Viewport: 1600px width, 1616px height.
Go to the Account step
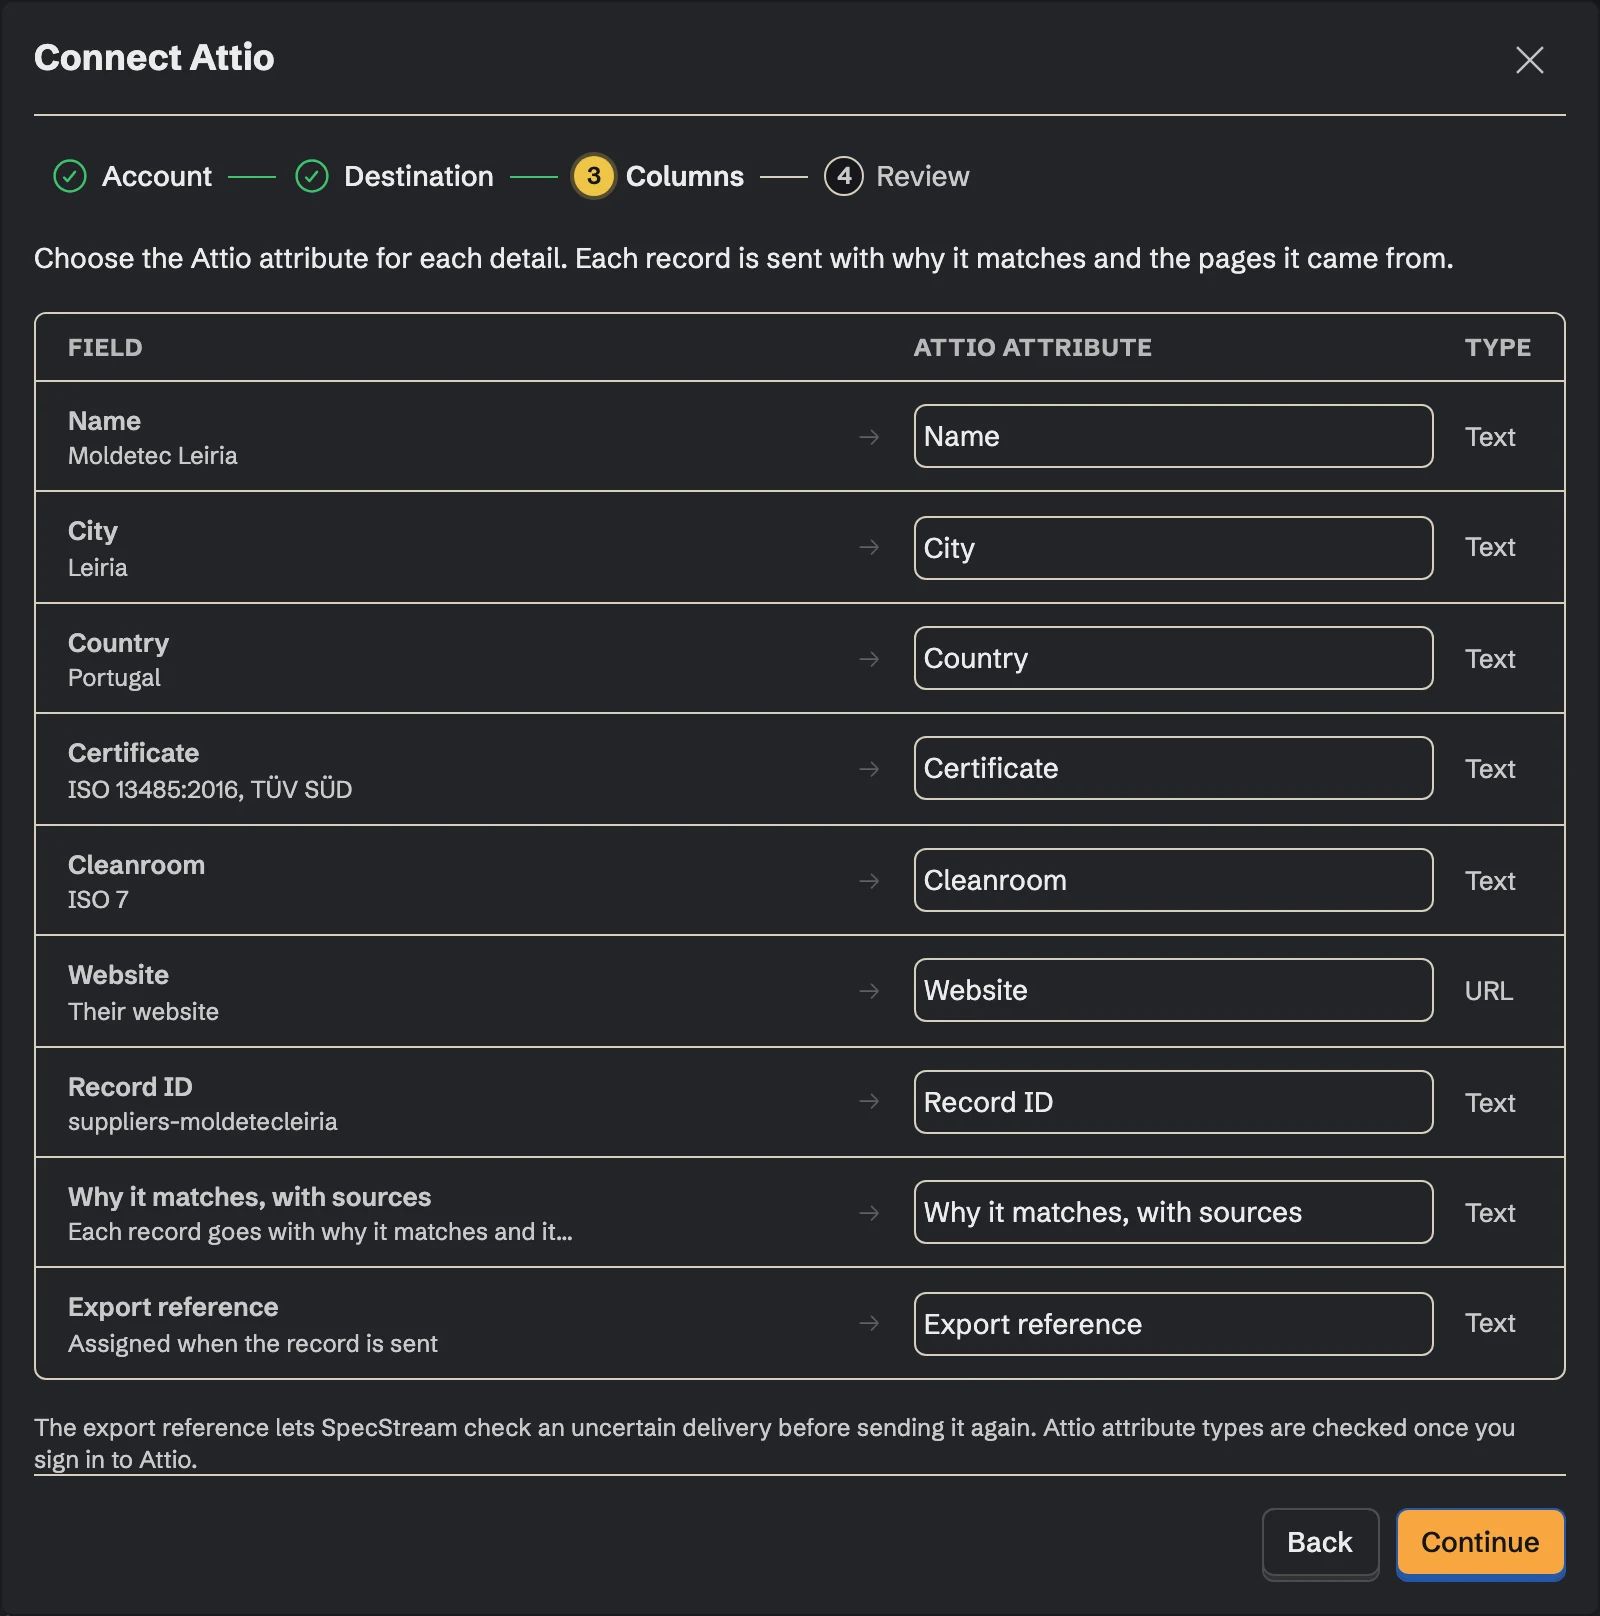click(157, 176)
